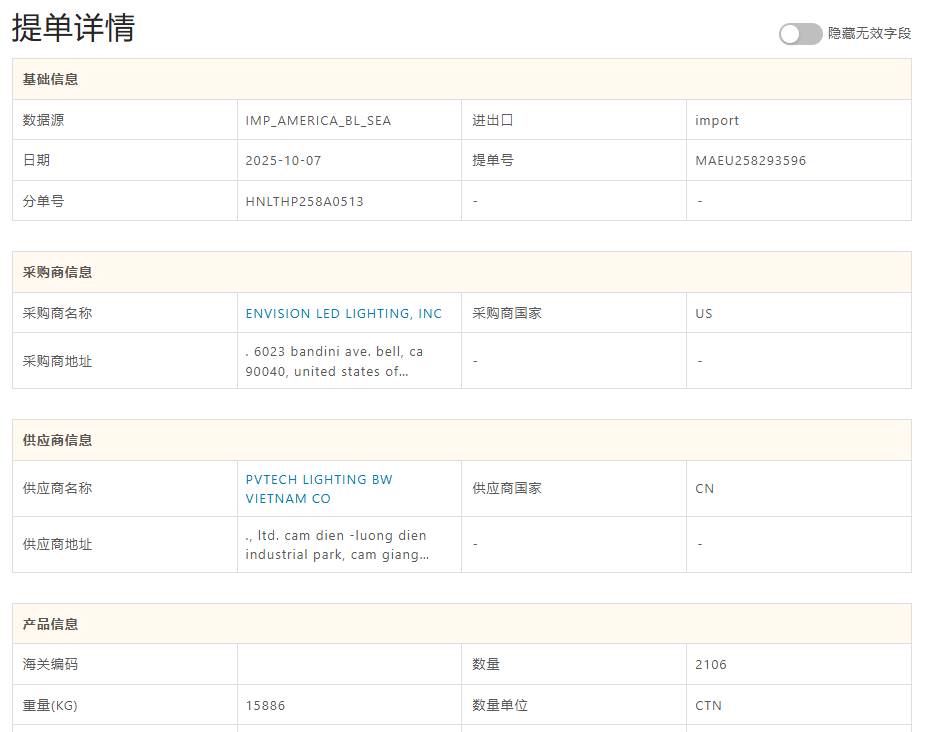Click the supplier country value CN
Viewport: 931px width, 732px height.
(x=705, y=489)
